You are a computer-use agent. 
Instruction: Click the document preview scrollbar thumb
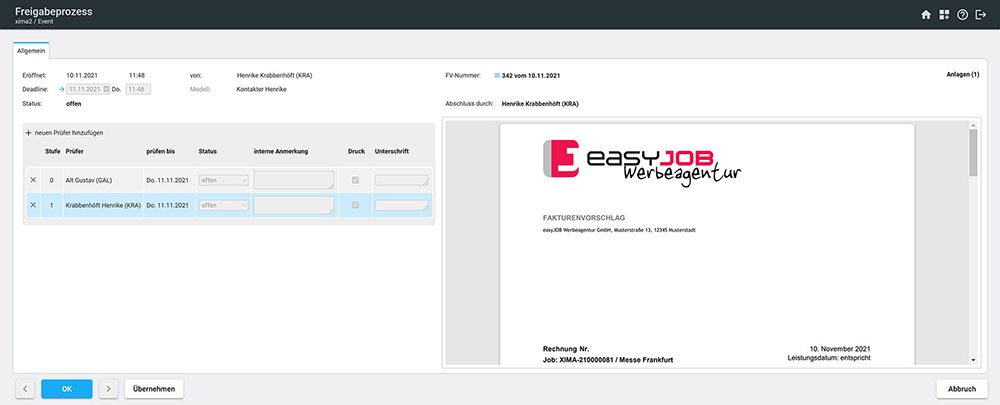point(973,152)
